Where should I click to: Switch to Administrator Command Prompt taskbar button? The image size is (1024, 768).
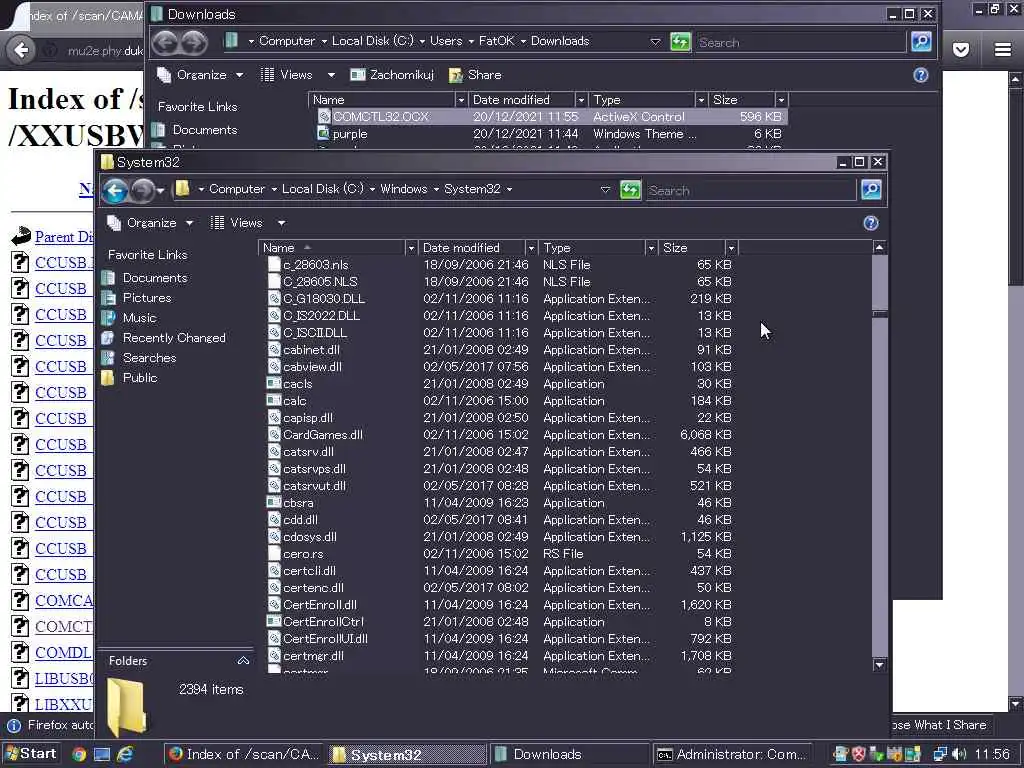coord(732,754)
